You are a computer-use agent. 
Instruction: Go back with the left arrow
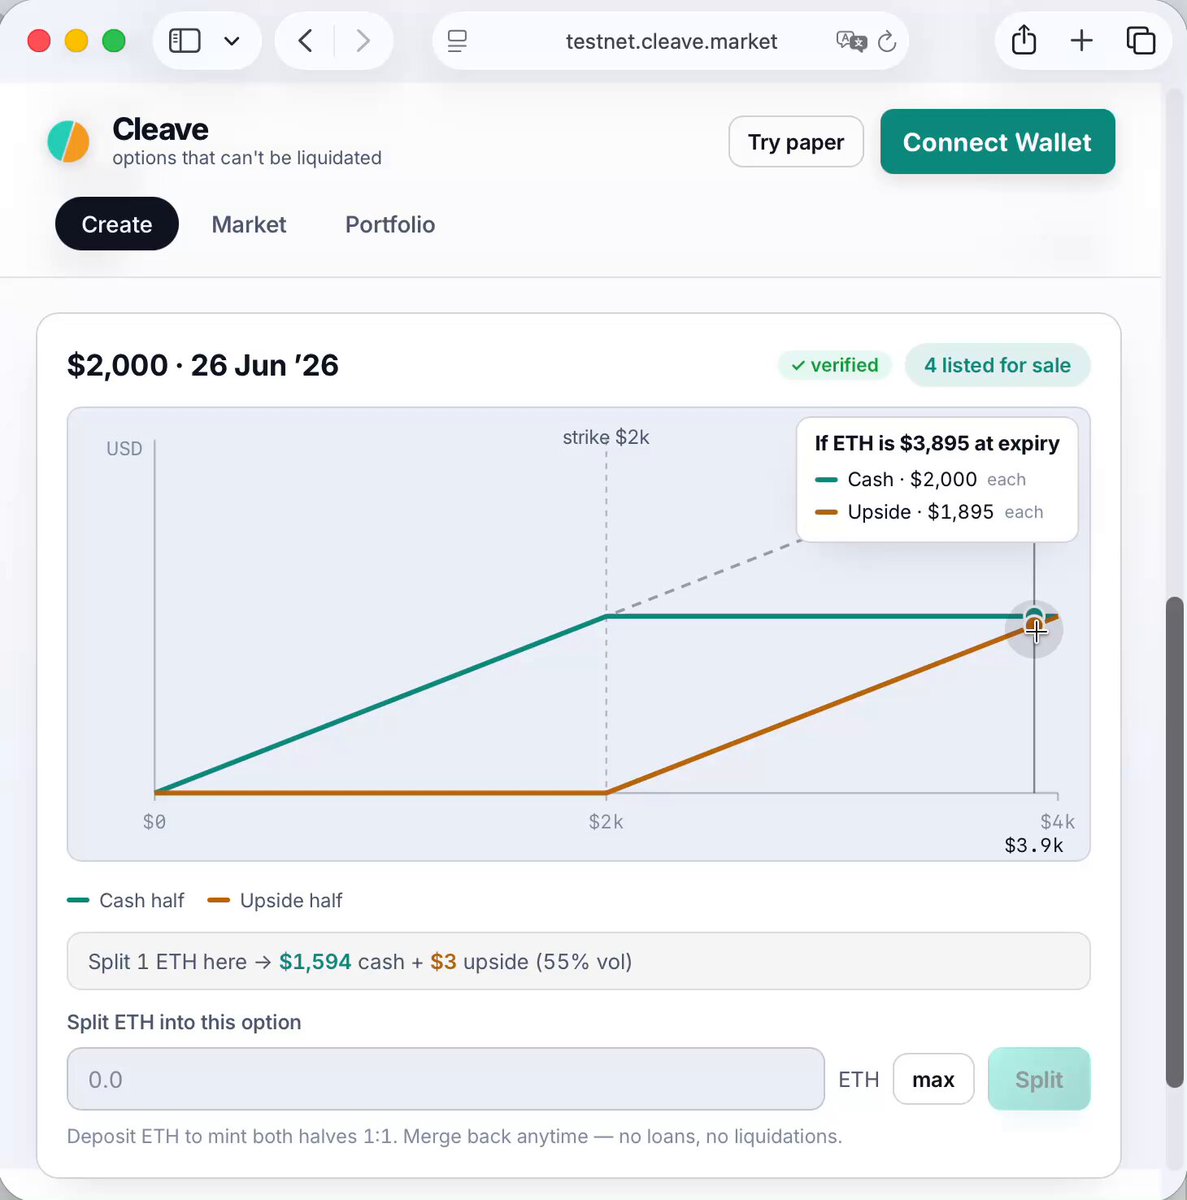pyautogui.click(x=306, y=41)
